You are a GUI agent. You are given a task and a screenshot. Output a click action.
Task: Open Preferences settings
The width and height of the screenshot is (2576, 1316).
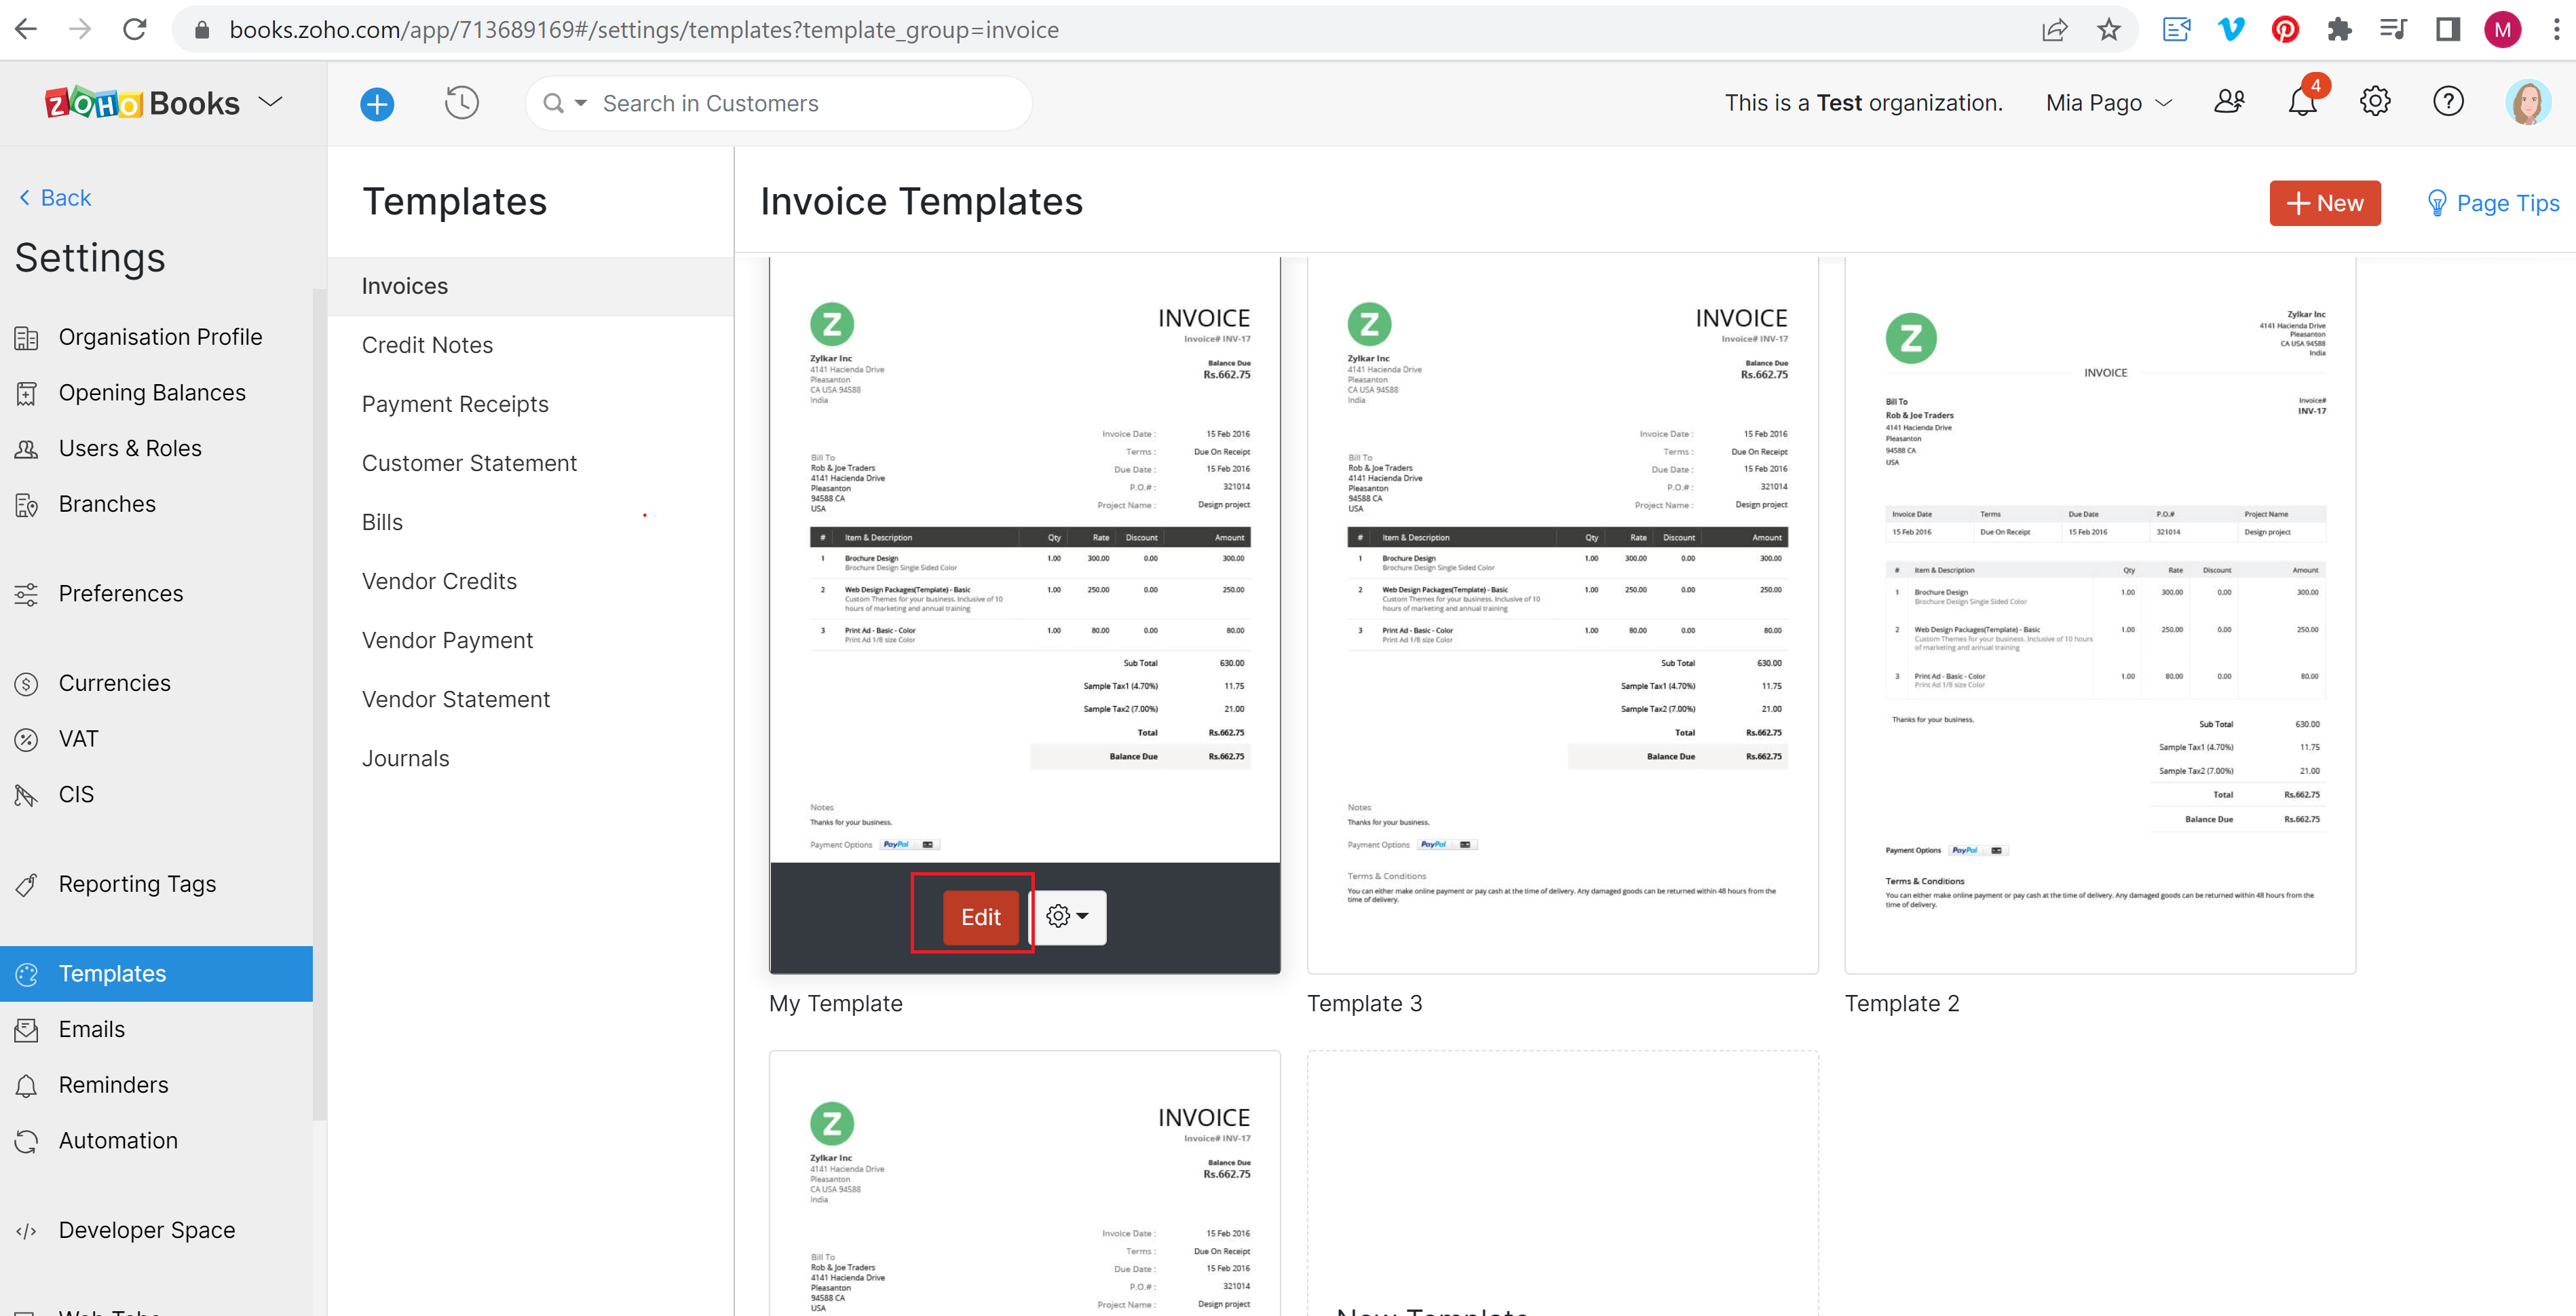(x=156, y=594)
